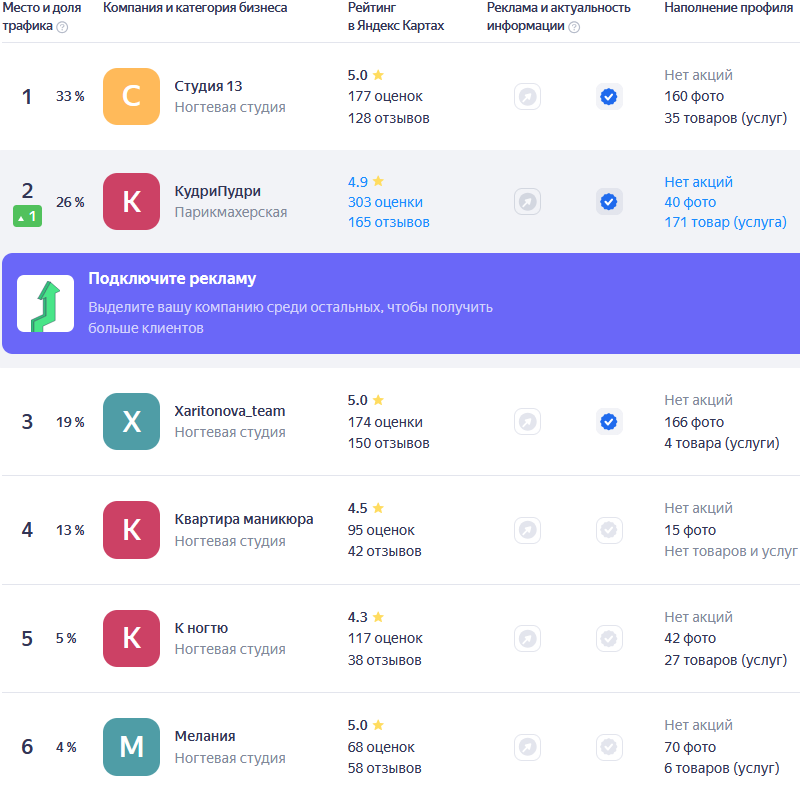This screenshot has width=800, height=795.
Task: Click the advertising icon for КудриПудри
Action: tap(528, 202)
